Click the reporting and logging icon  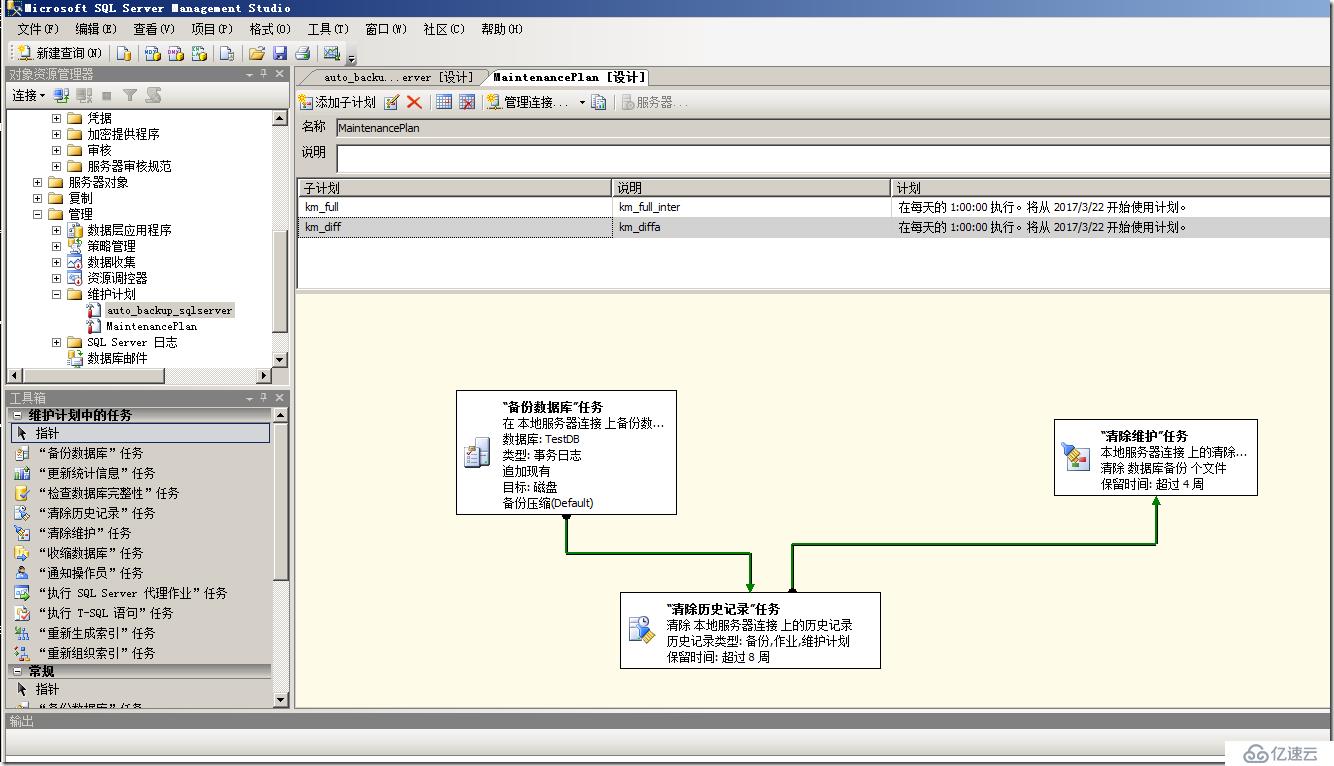(x=598, y=102)
